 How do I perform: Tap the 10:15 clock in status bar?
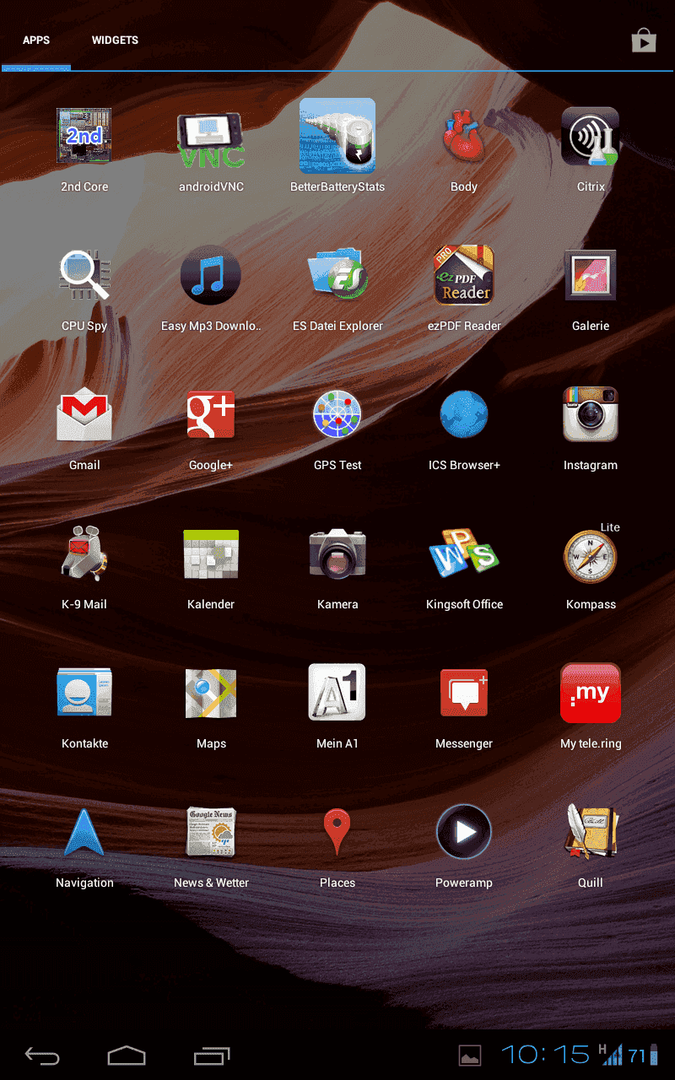(x=546, y=1055)
